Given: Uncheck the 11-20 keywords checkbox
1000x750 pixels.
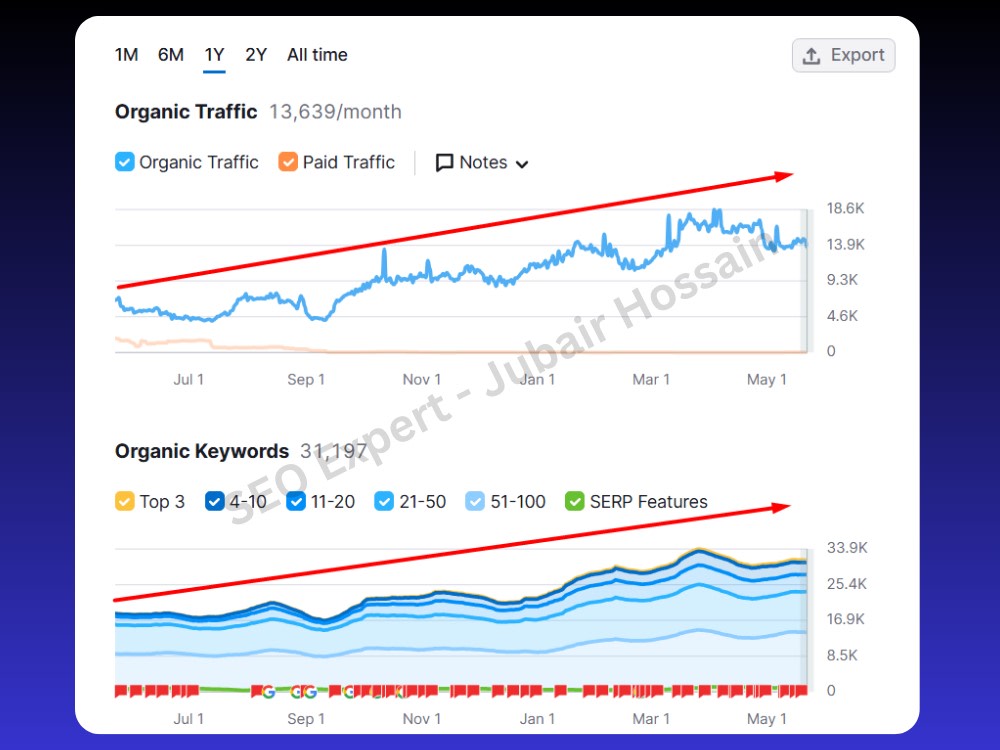Looking at the screenshot, I should pyautogui.click(x=296, y=501).
